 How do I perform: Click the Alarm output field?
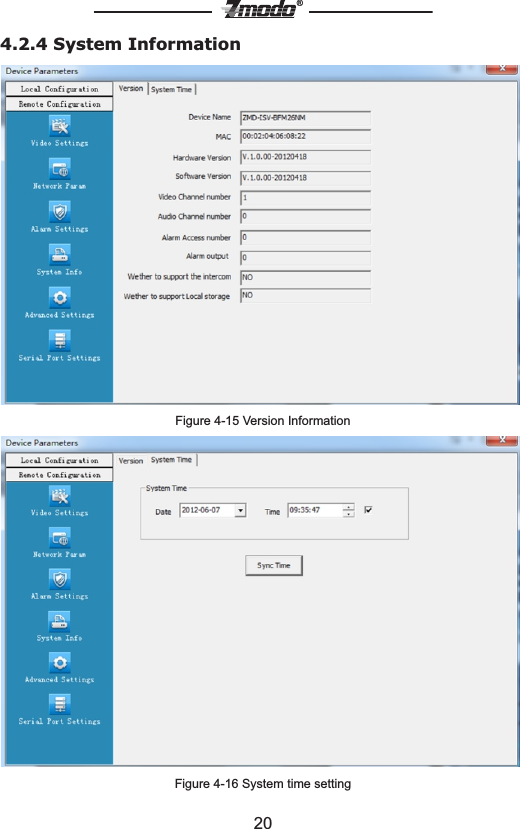click(x=305, y=257)
